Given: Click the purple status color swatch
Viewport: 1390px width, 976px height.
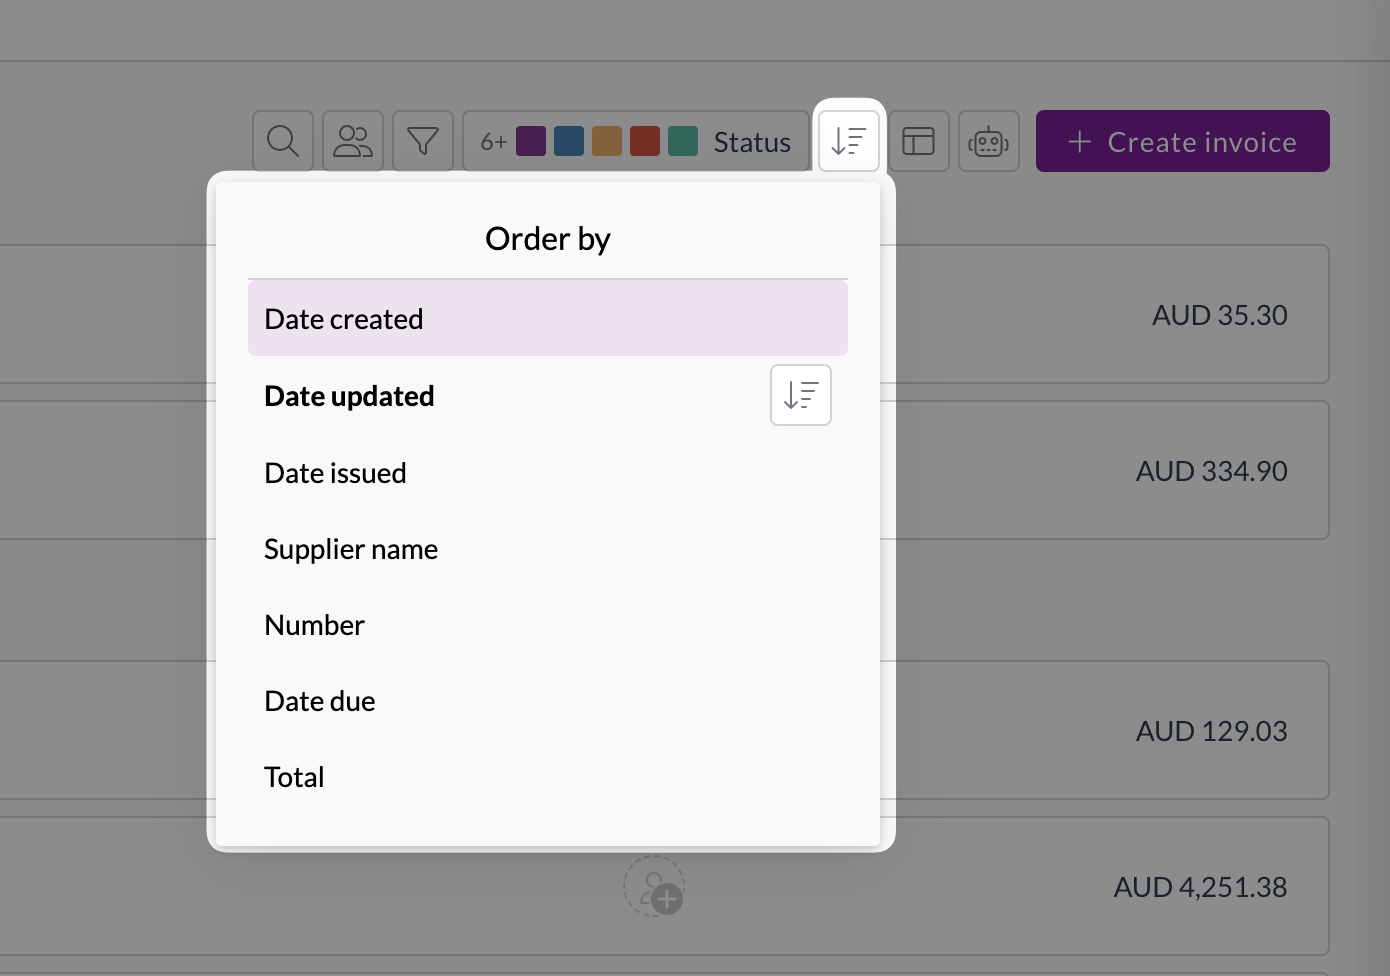Looking at the screenshot, I should [531, 141].
